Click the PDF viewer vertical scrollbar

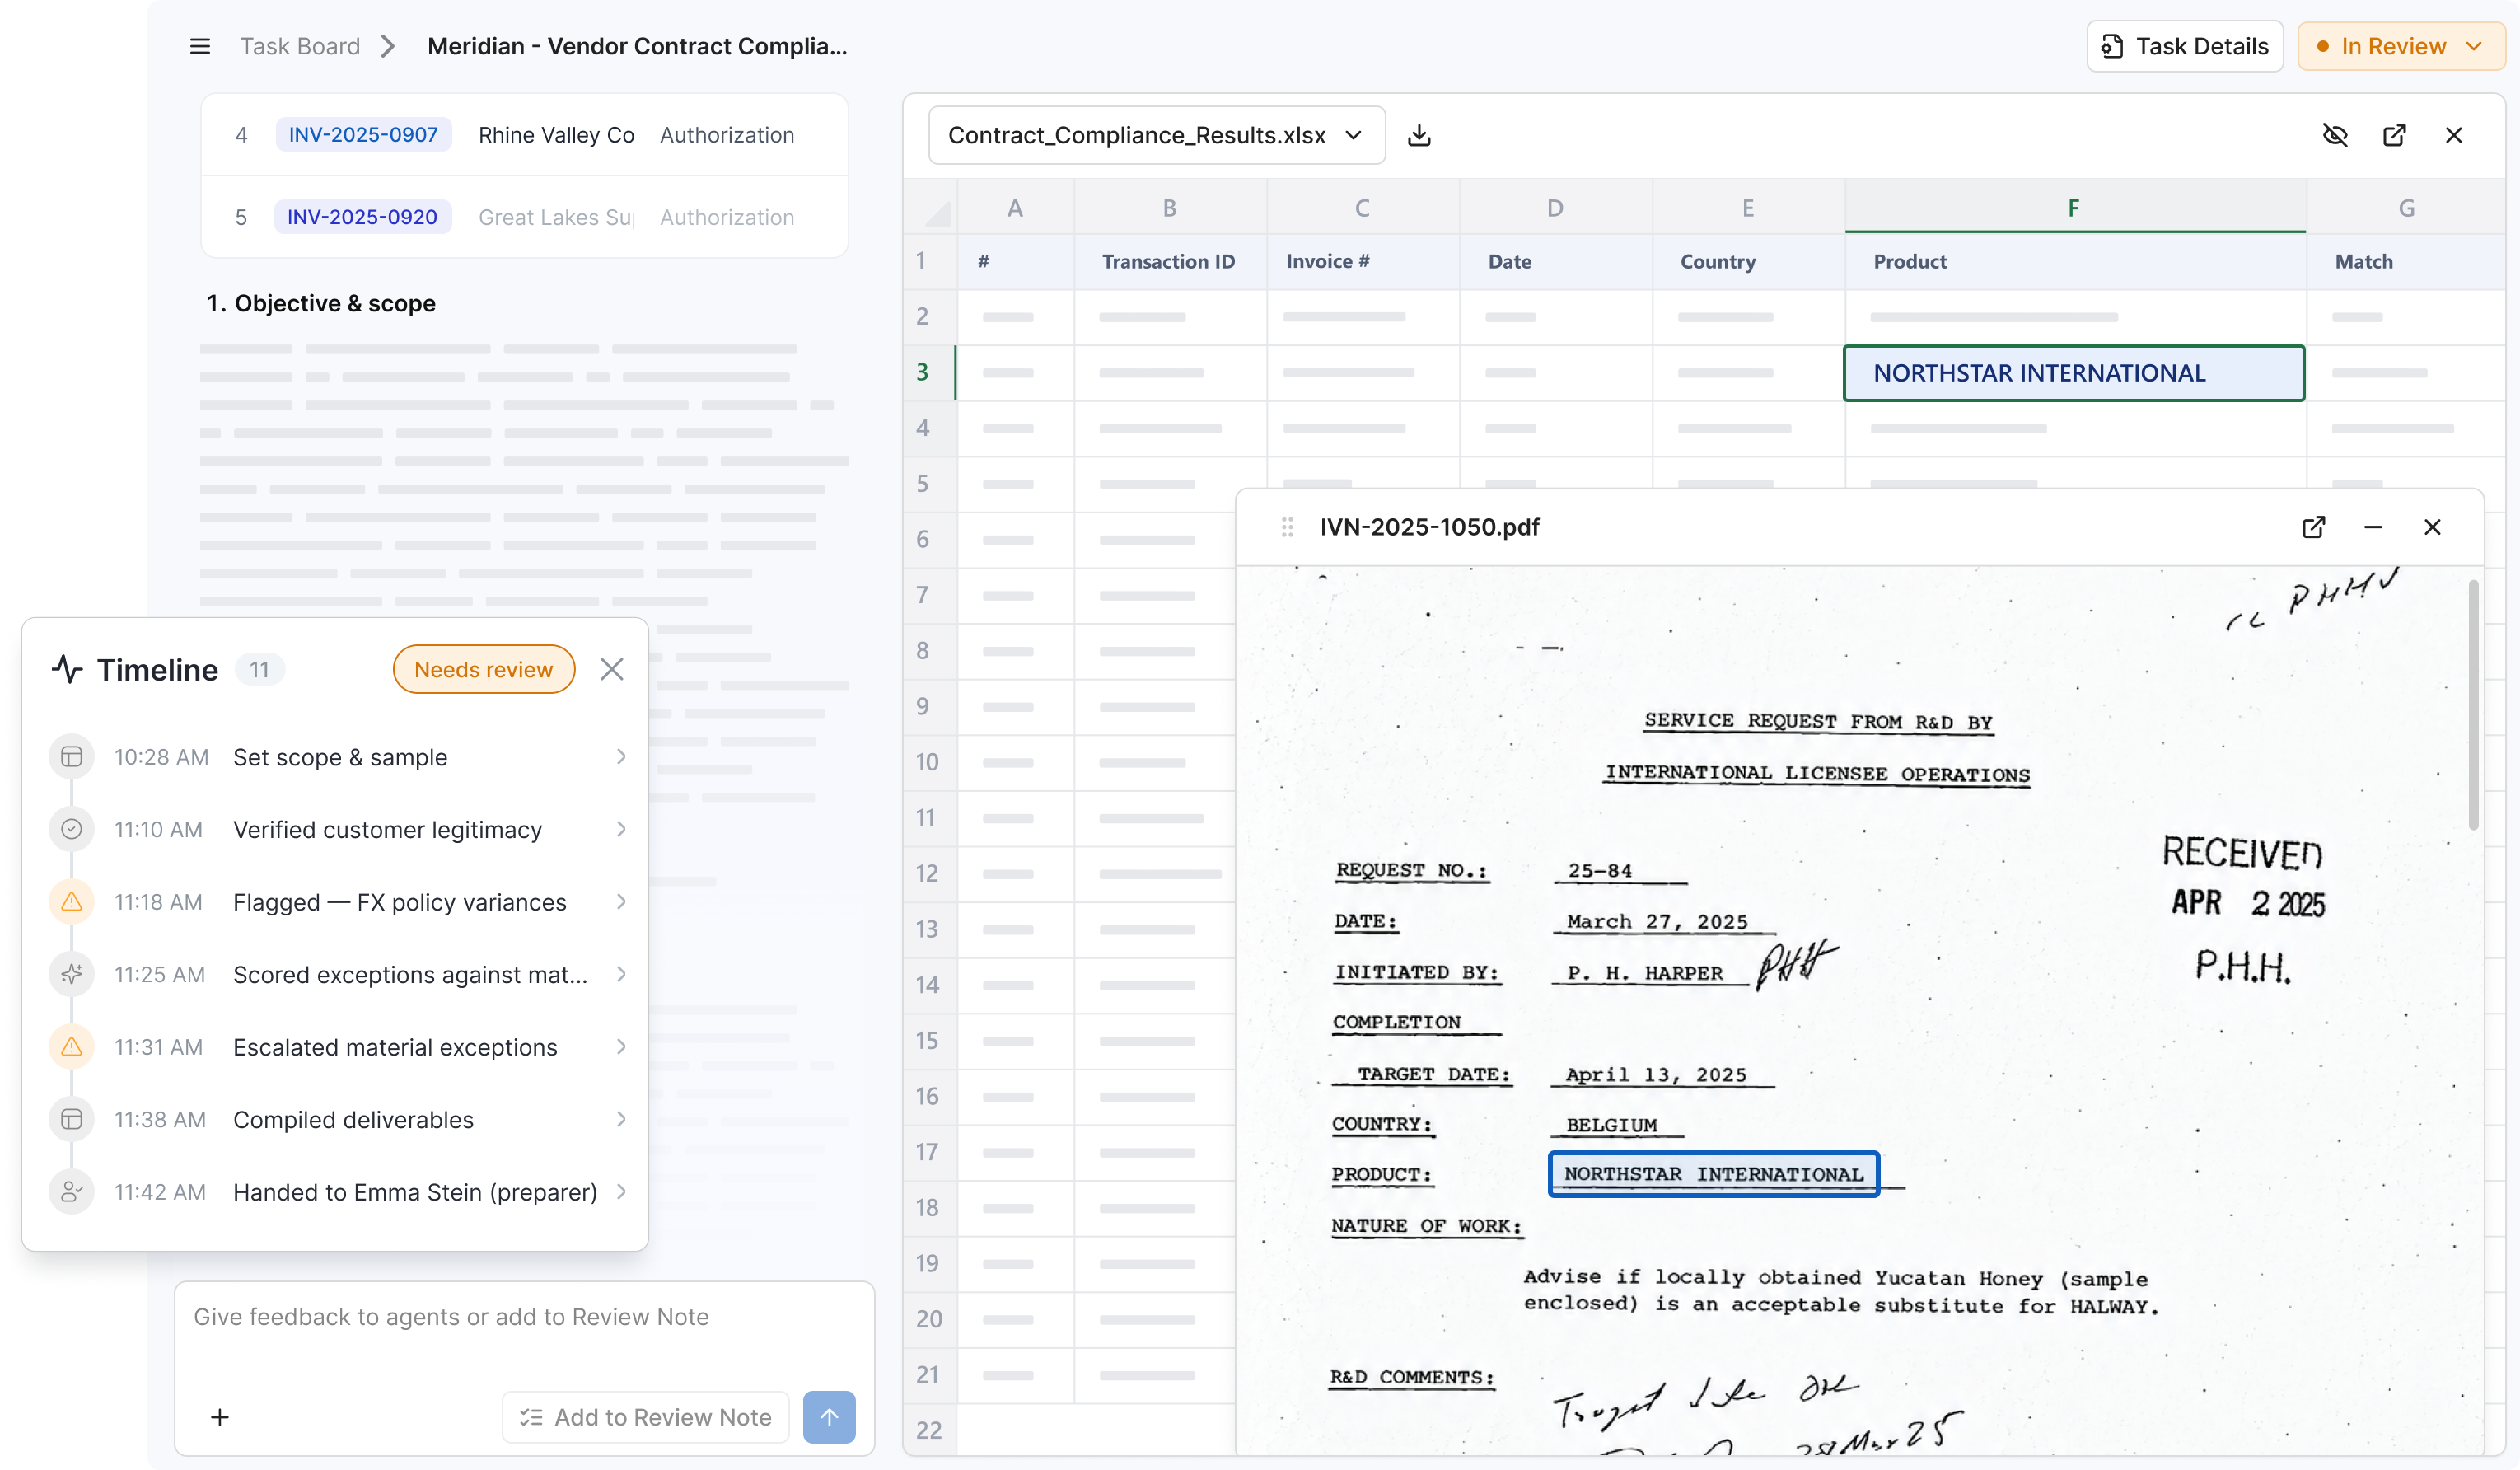[2473, 705]
